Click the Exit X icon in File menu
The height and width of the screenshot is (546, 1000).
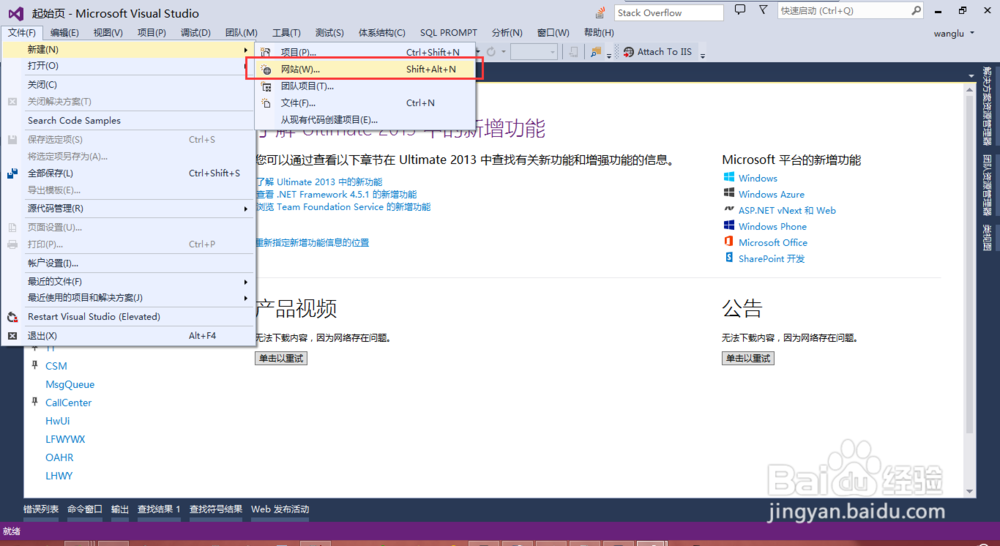12,336
